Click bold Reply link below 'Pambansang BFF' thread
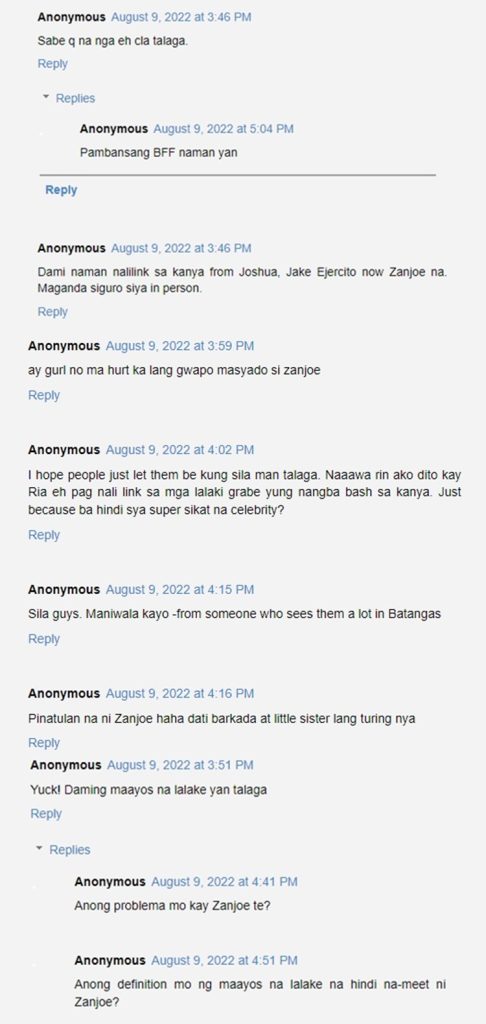 (x=61, y=190)
